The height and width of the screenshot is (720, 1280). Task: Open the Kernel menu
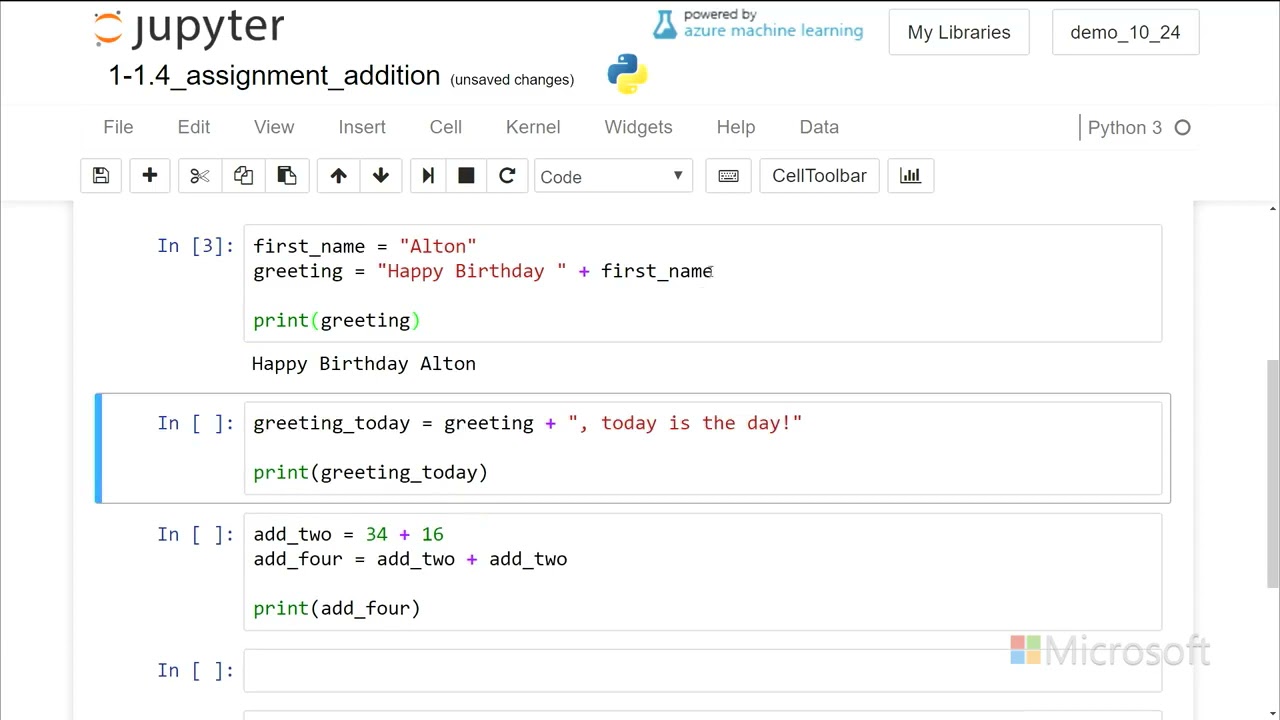pos(533,127)
